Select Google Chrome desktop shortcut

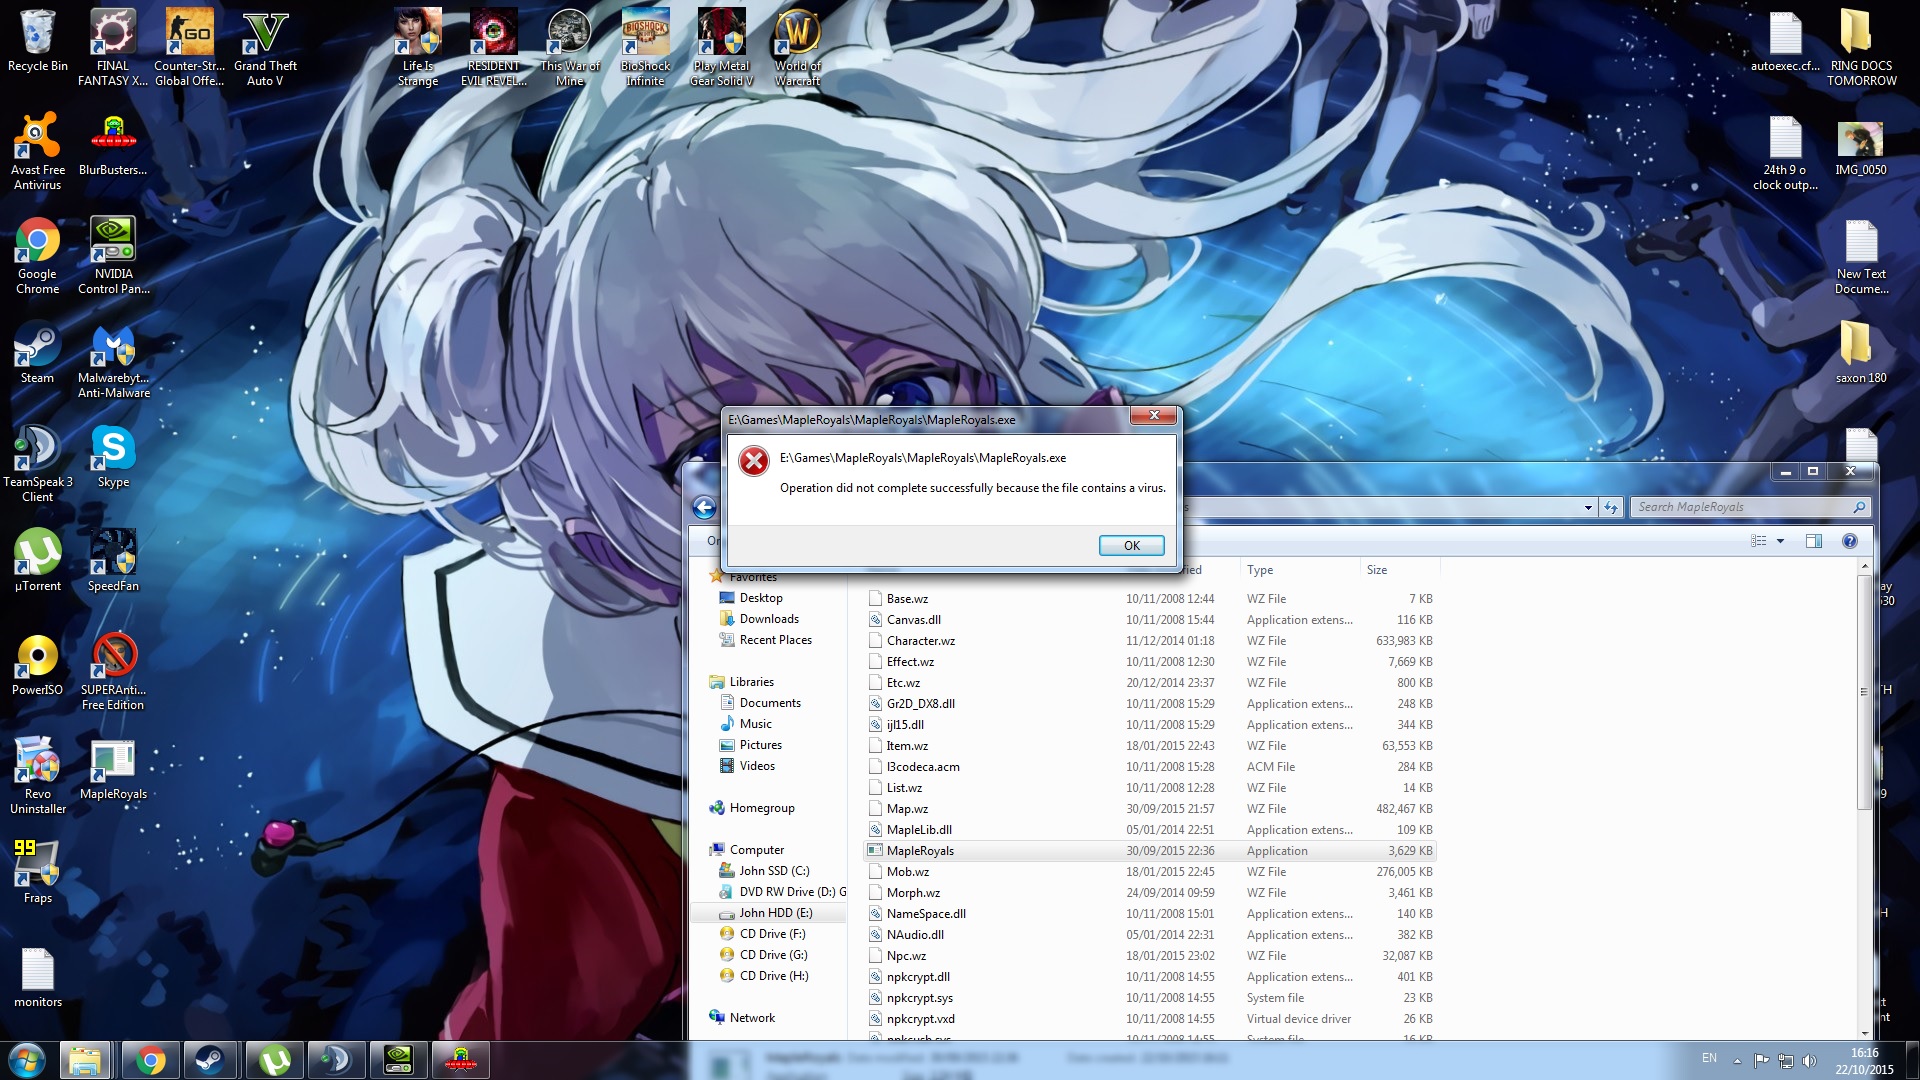(37, 256)
